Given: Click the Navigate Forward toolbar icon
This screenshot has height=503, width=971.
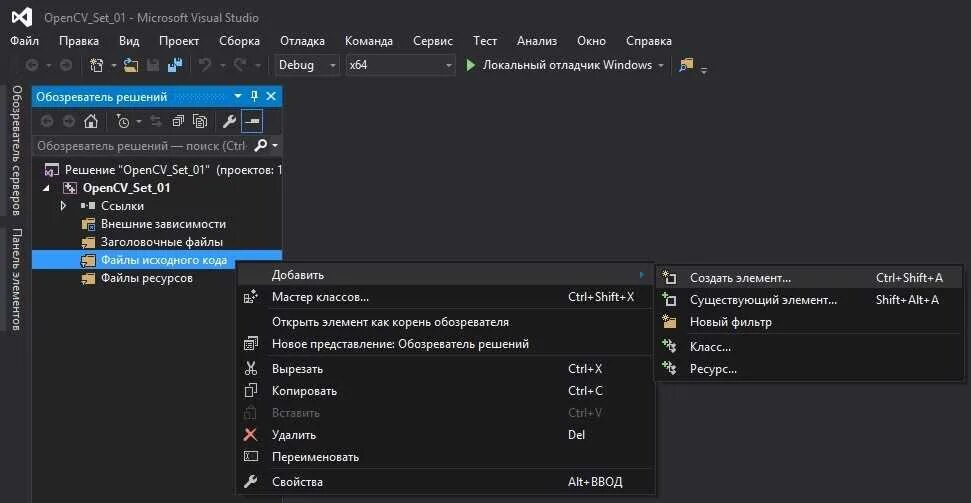Looking at the screenshot, I should [66, 65].
